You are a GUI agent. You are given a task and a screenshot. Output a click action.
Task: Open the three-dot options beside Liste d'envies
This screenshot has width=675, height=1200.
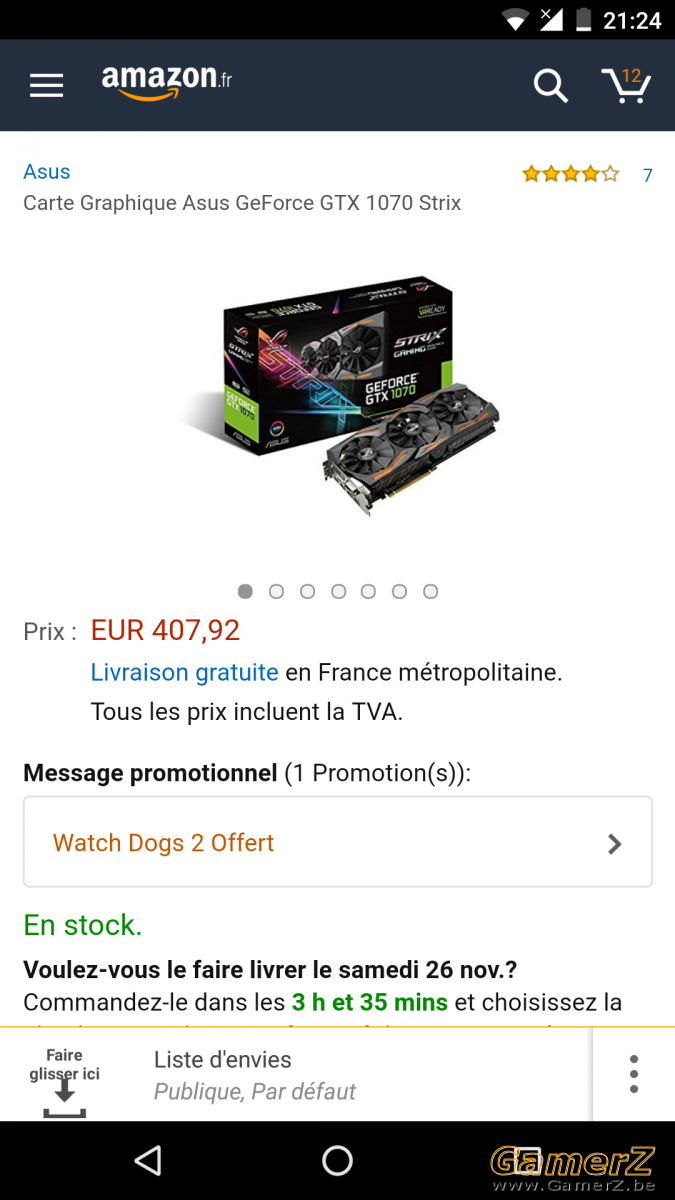[x=634, y=1073]
